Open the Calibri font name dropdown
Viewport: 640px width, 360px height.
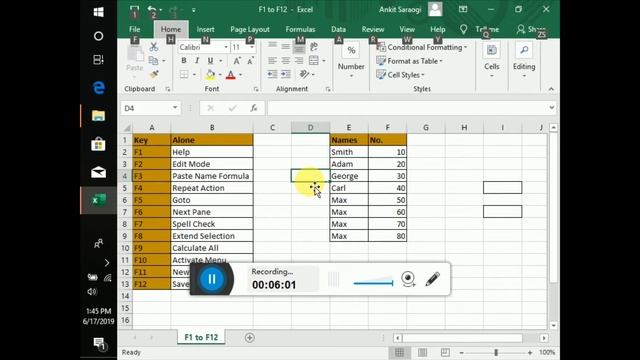pyautogui.click(x=225, y=47)
